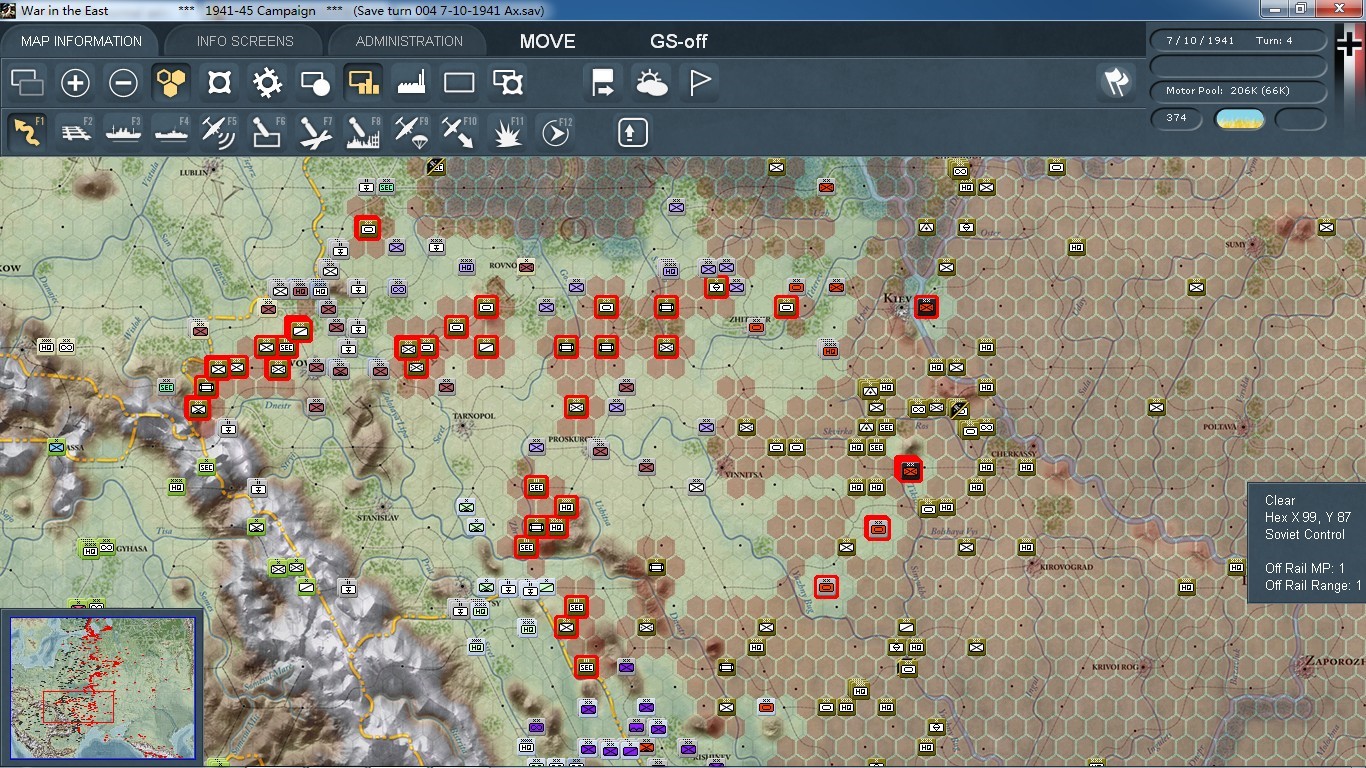Viewport: 1366px width, 768px height.
Task: Click the plain rectangle toolbar icon
Action: (459, 83)
